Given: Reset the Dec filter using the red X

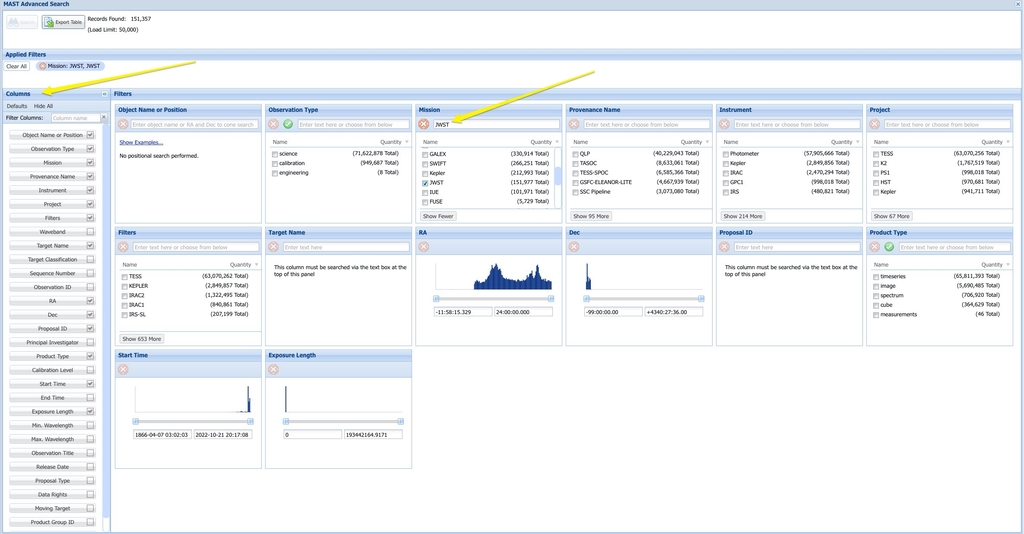Looking at the screenshot, I should (x=574, y=247).
